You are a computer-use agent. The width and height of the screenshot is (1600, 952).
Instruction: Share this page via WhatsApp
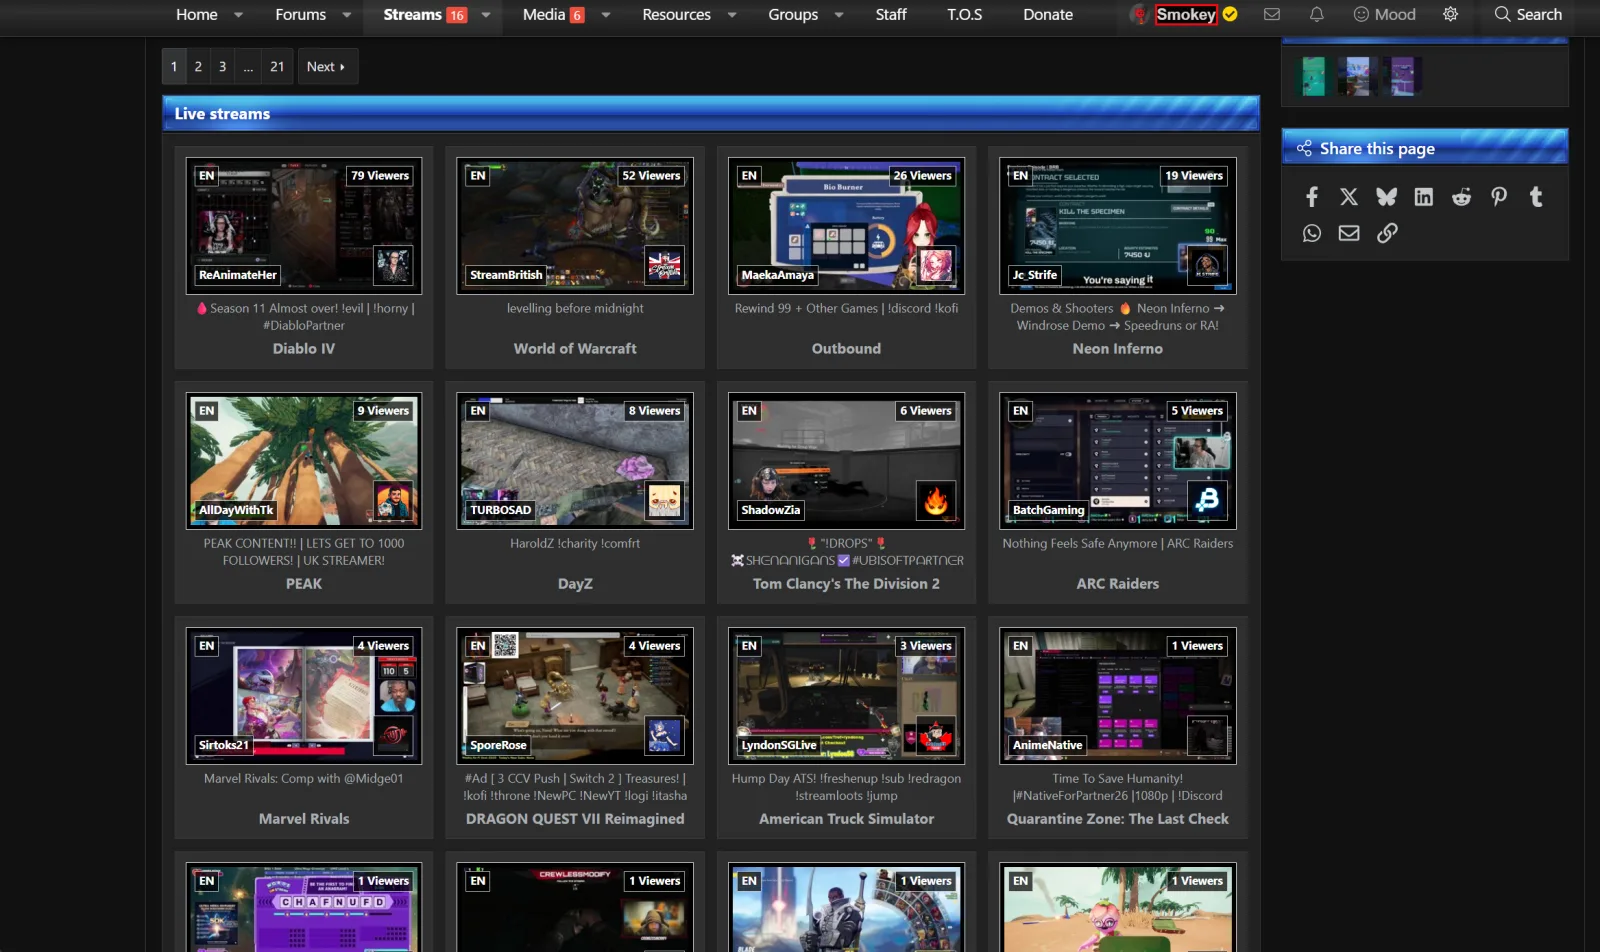click(x=1311, y=233)
